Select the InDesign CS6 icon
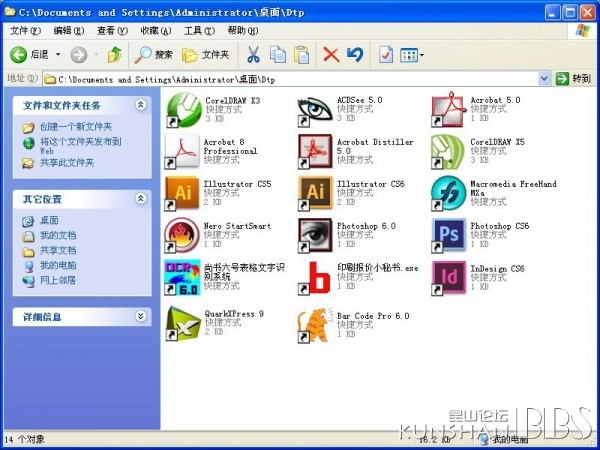Image resolution: width=600 pixels, height=450 pixels. pos(448,277)
